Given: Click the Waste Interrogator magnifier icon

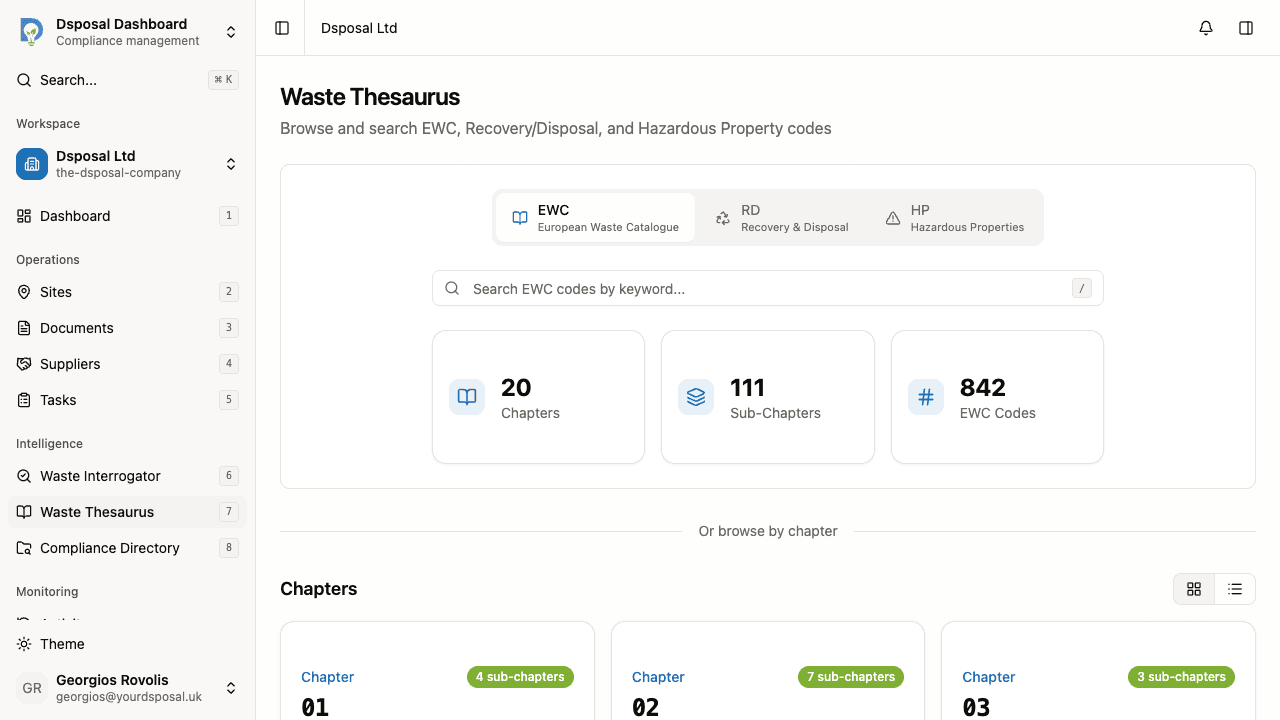Looking at the screenshot, I should coord(24,476).
